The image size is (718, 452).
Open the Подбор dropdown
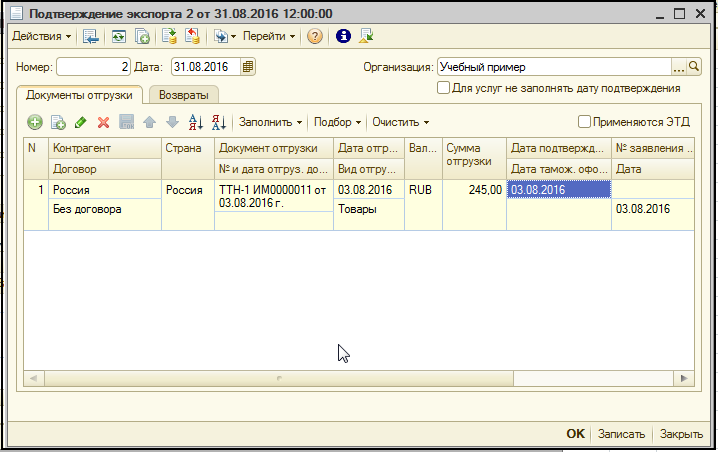[338, 122]
